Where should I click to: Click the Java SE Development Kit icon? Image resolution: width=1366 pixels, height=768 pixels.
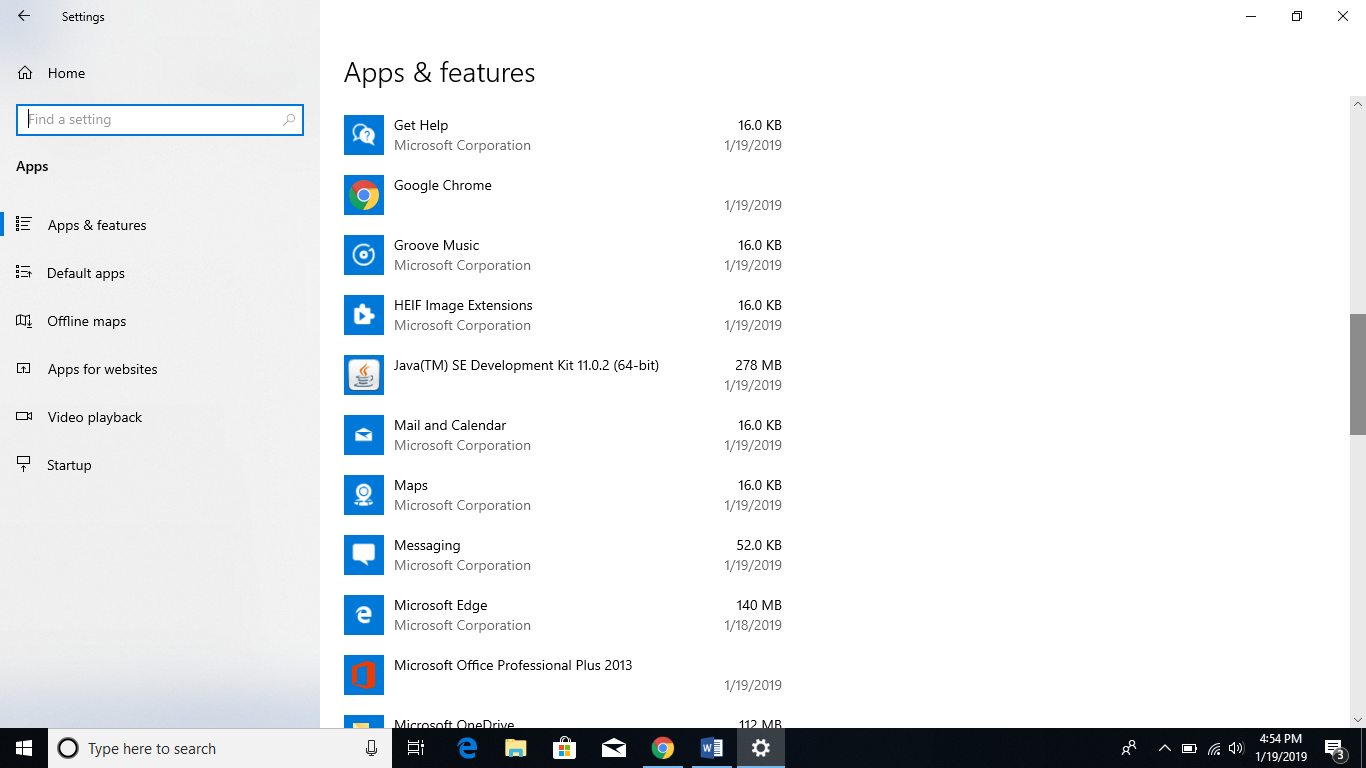tap(364, 375)
